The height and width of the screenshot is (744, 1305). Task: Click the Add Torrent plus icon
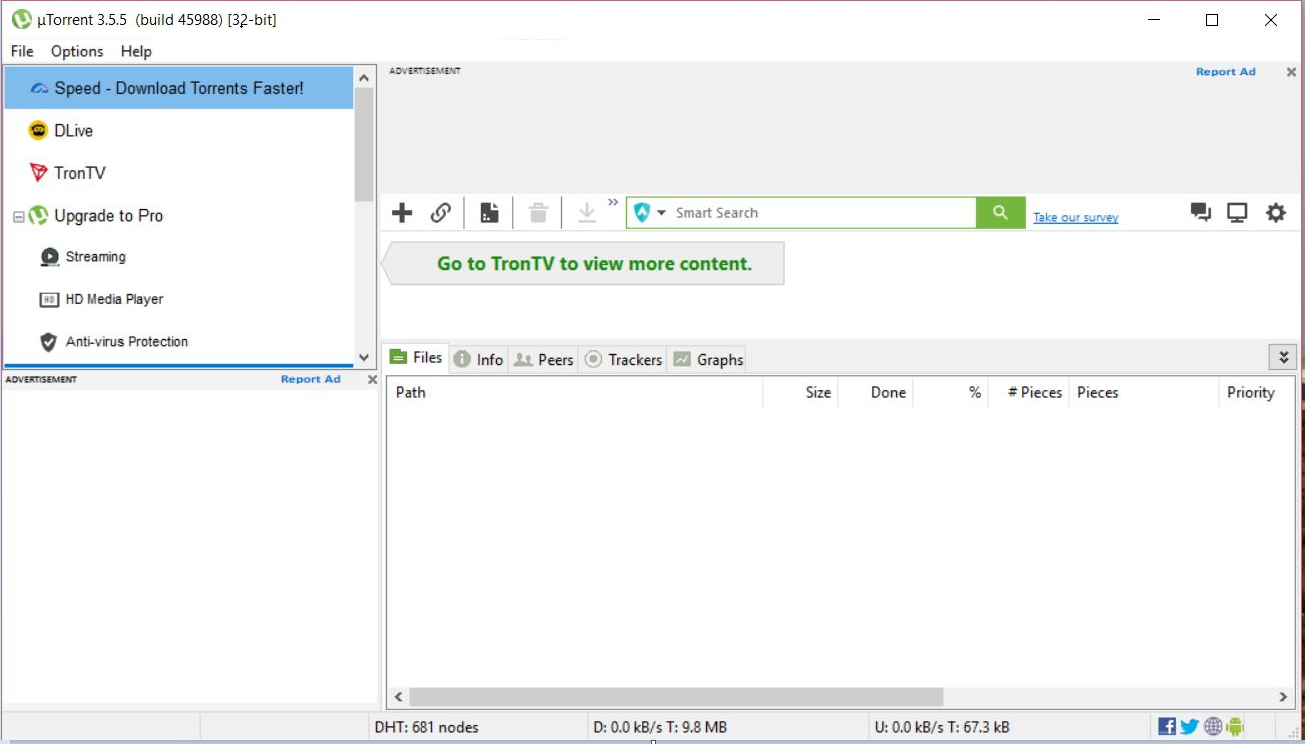point(402,213)
